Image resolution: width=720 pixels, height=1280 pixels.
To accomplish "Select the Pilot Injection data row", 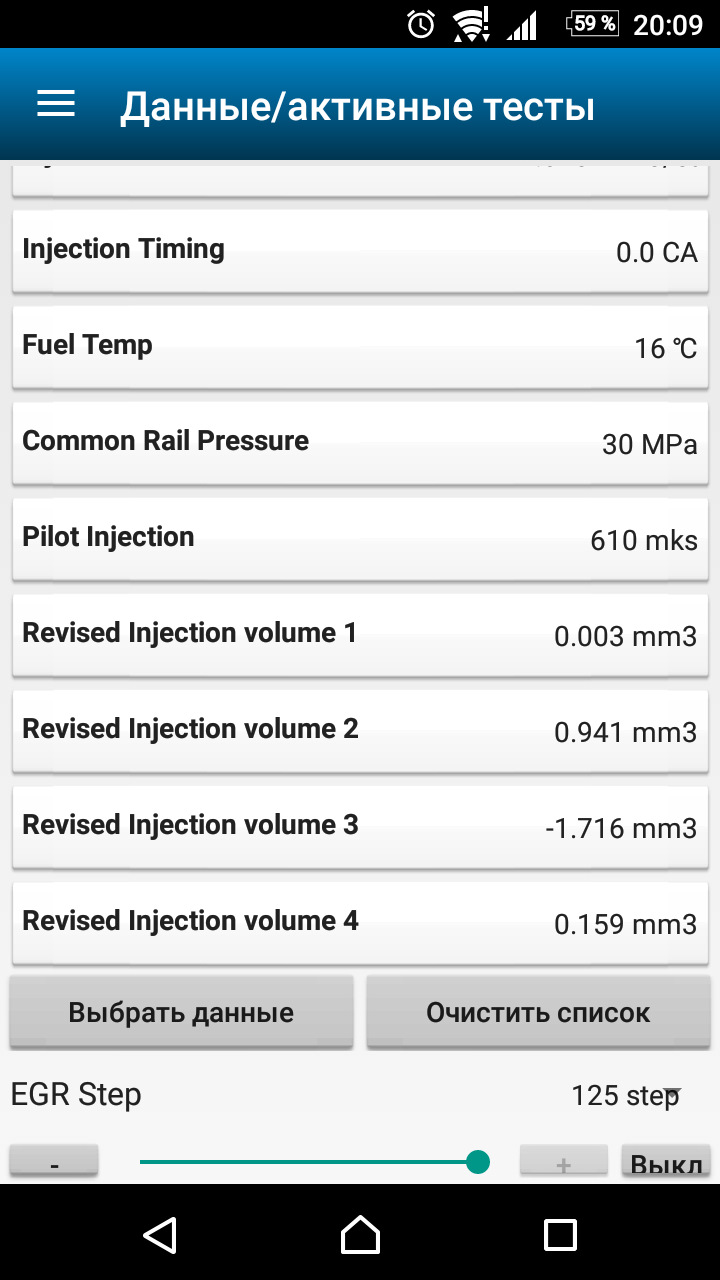I will 360,538.
